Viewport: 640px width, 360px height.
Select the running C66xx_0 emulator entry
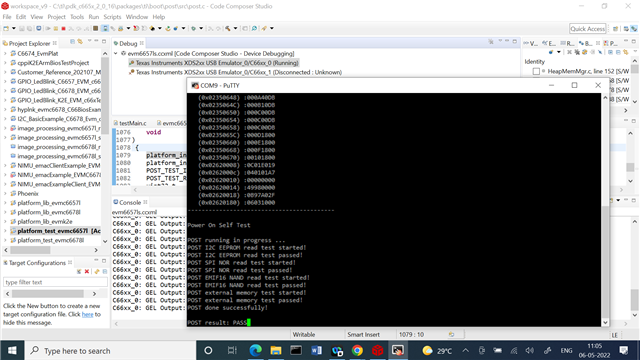pyautogui.click(x=214, y=63)
